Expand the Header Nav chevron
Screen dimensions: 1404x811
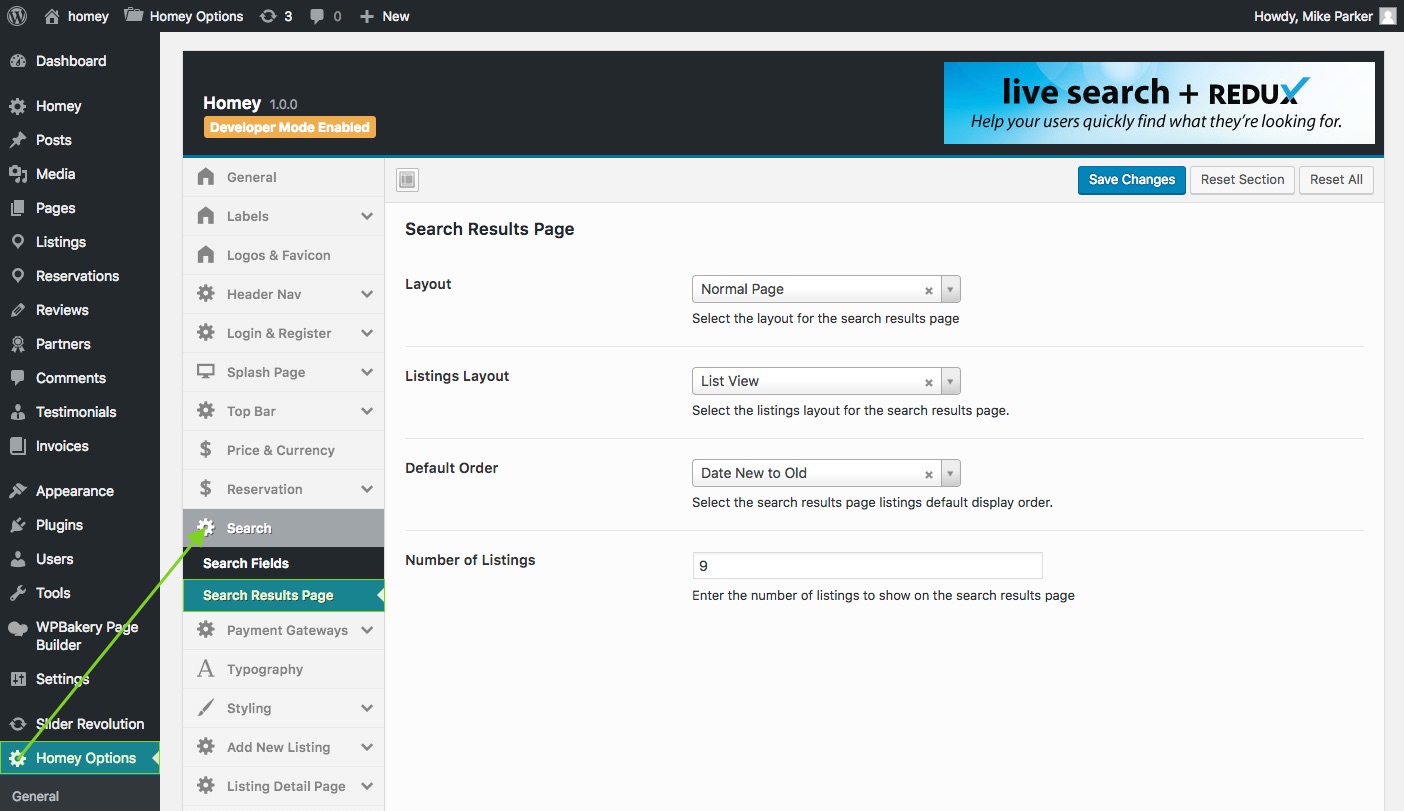click(x=367, y=294)
